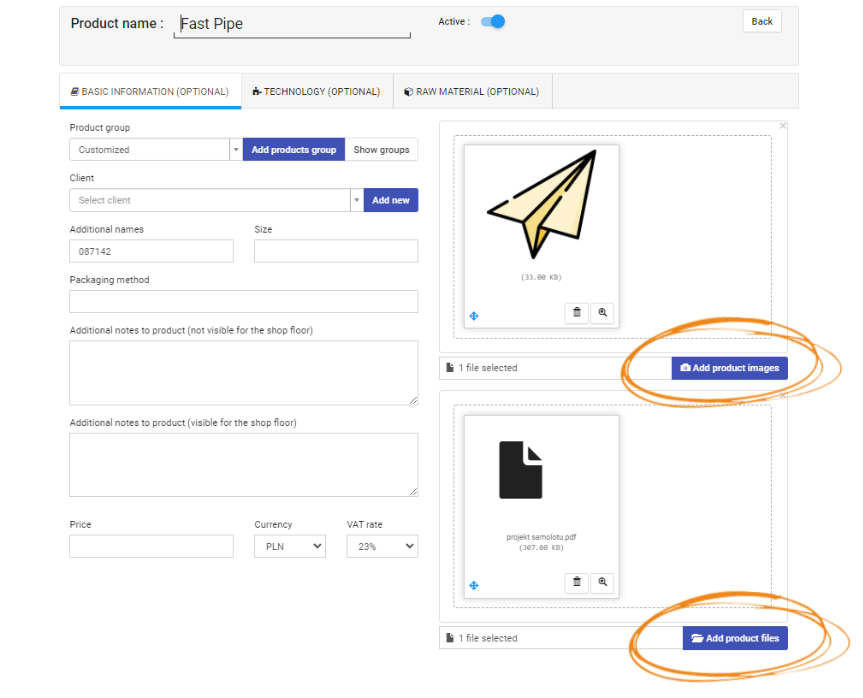This screenshot has height=698, width=863.
Task: Click the Product name field
Action: pyautogui.click(x=292, y=24)
